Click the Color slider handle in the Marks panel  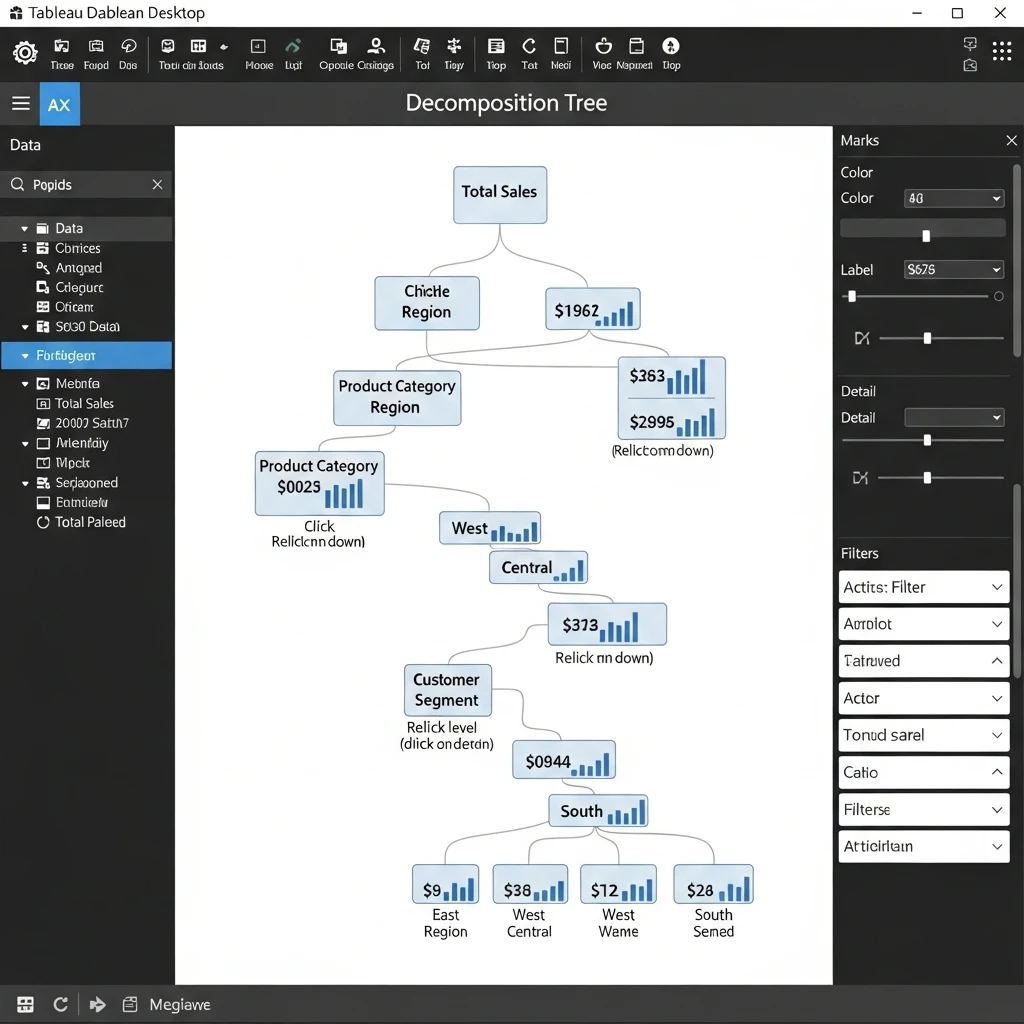click(925, 237)
